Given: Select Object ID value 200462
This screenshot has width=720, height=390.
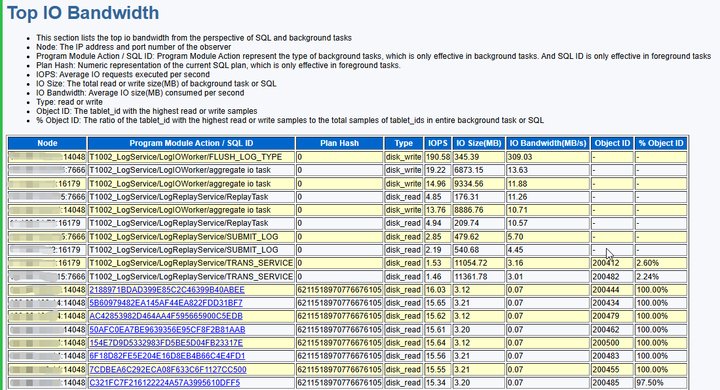Looking at the screenshot, I should [x=606, y=330].
